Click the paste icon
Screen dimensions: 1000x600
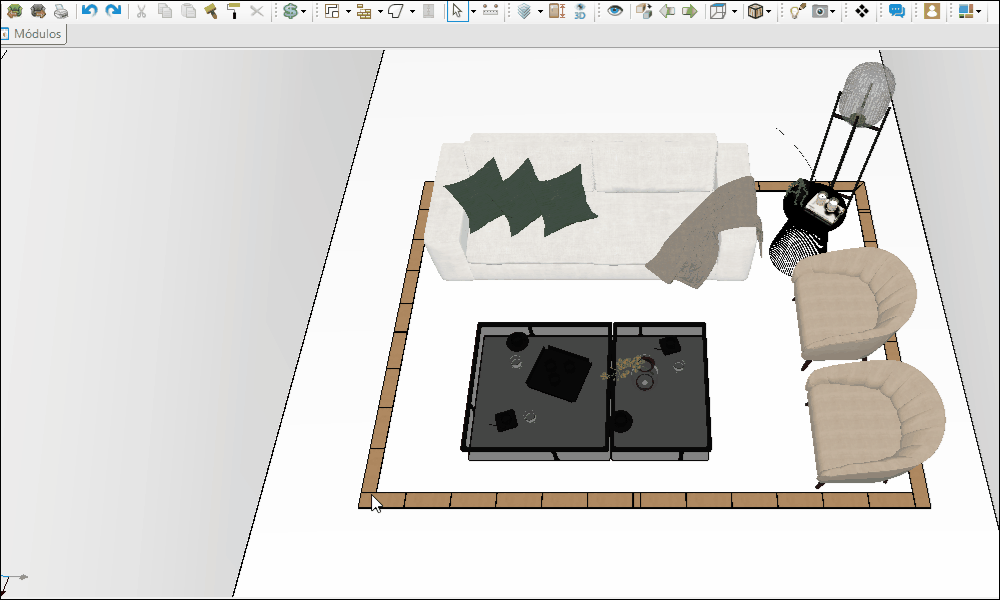pos(188,11)
